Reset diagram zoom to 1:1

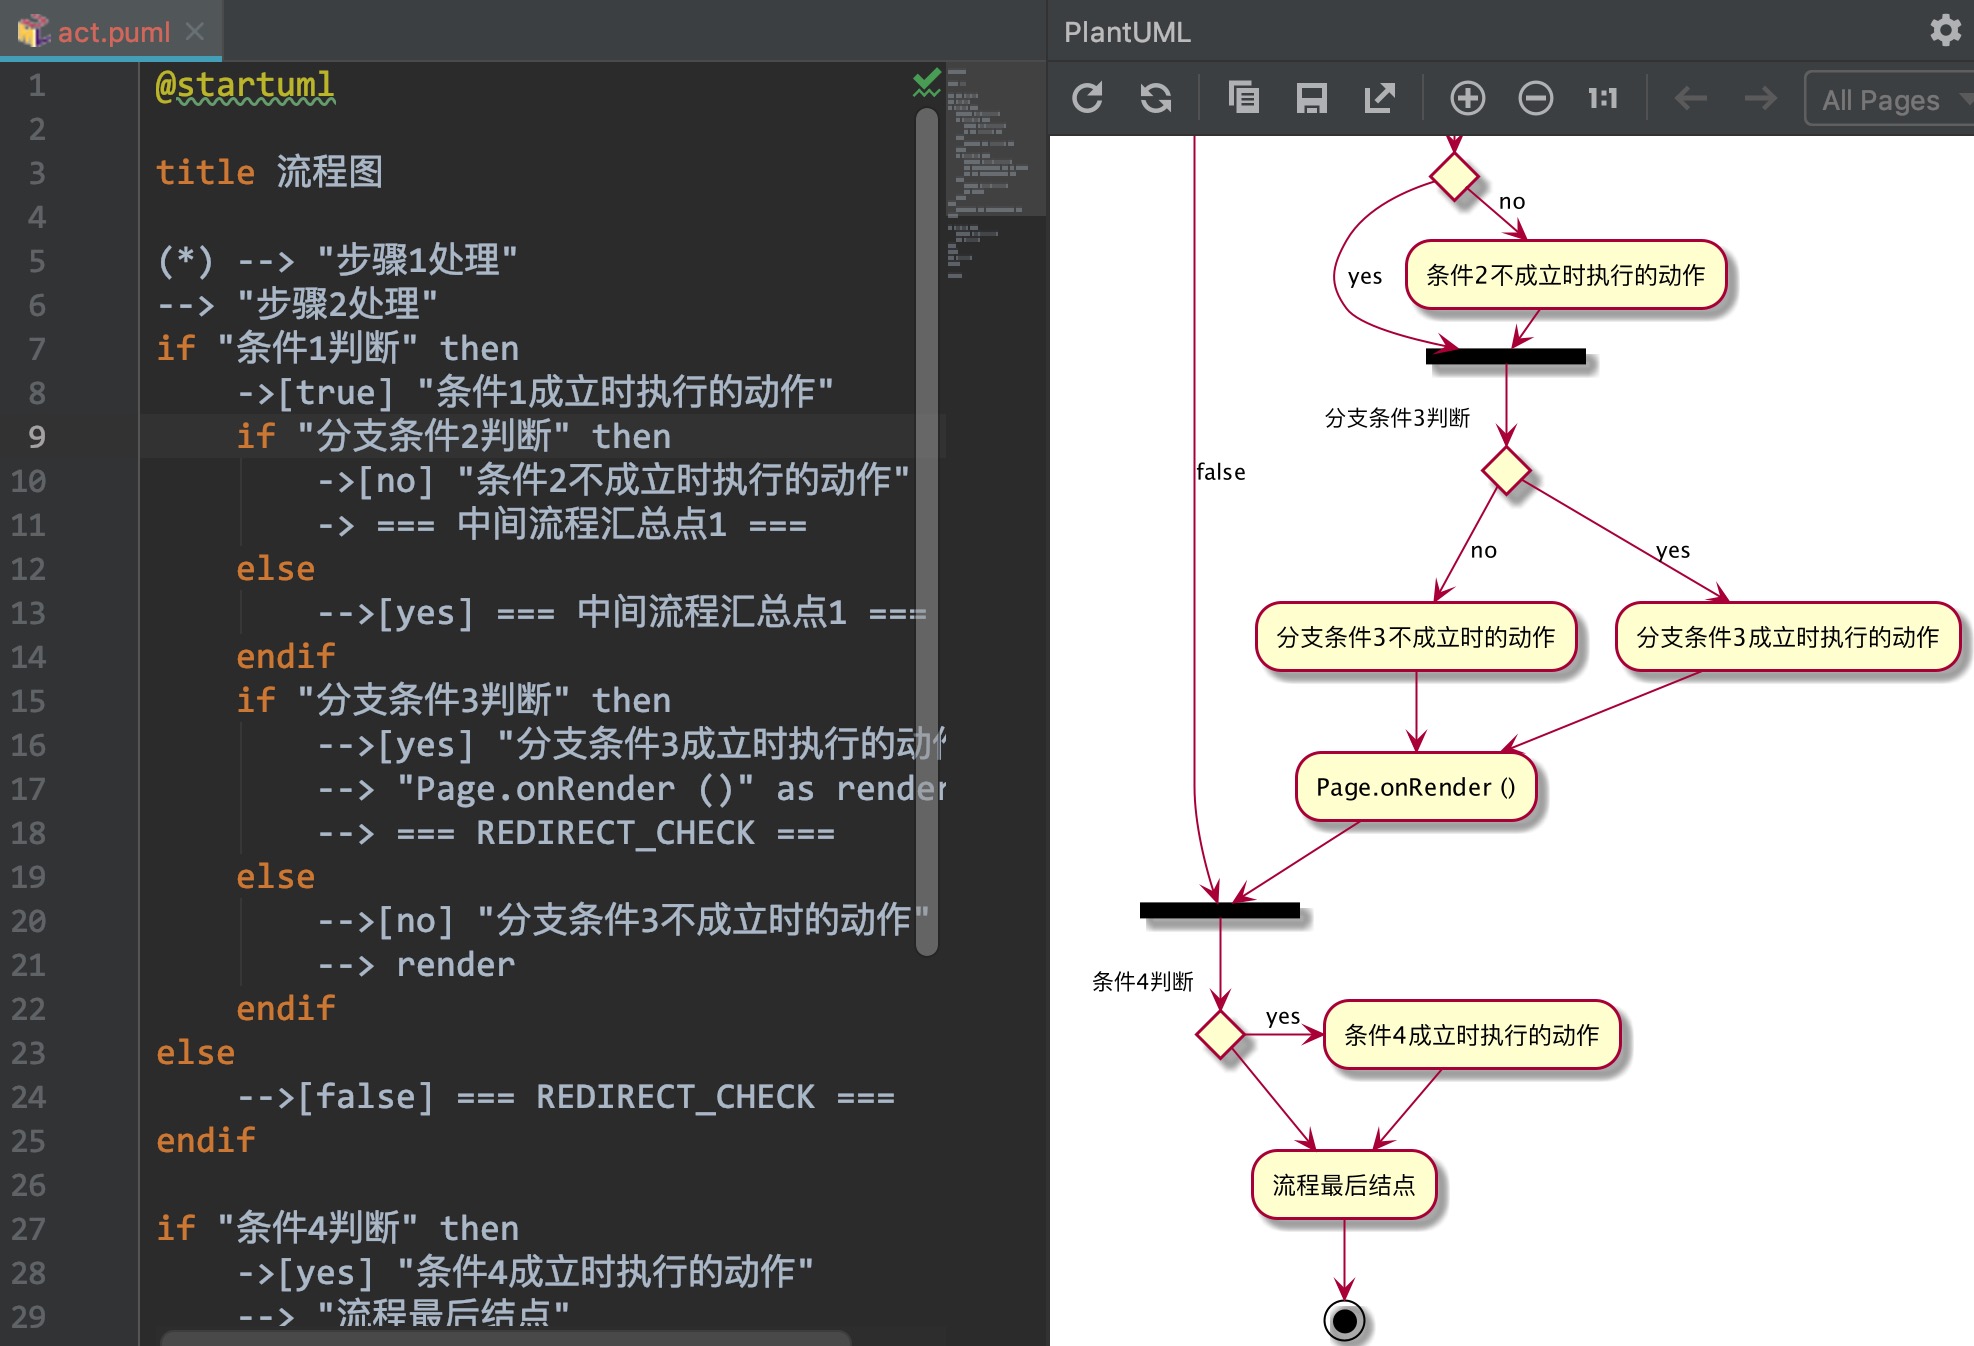coord(1603,98)
